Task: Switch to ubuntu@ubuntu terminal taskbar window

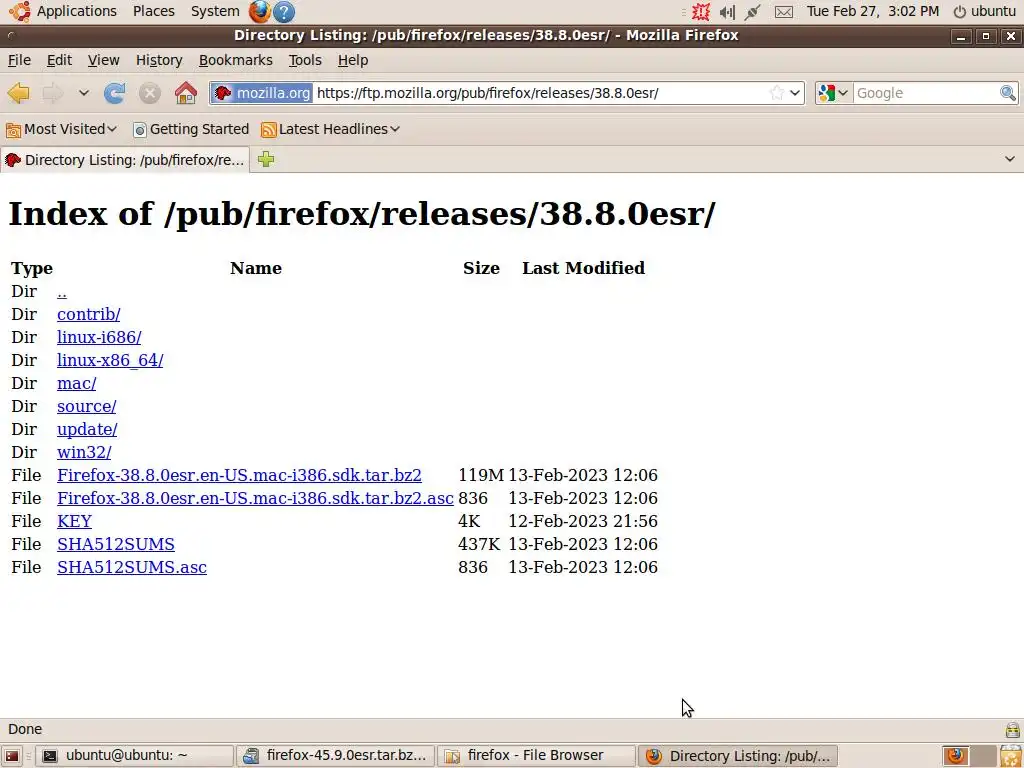Action: tap(134, 756)
